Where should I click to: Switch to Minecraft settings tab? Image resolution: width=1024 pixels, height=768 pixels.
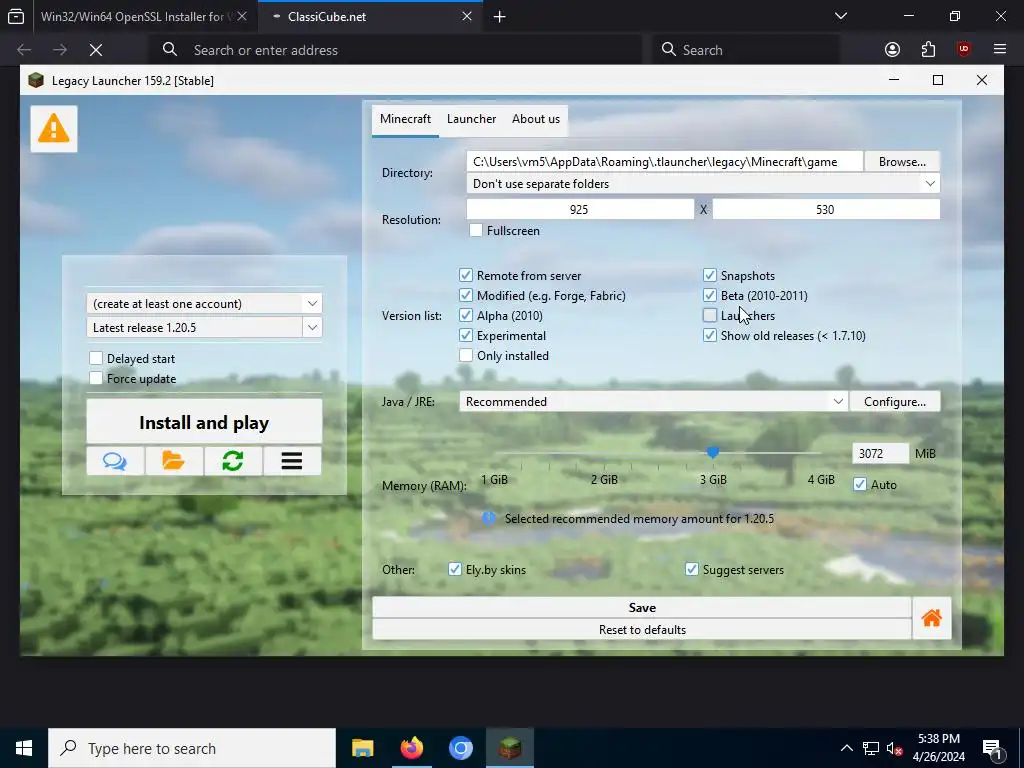(x=405, y=119)
